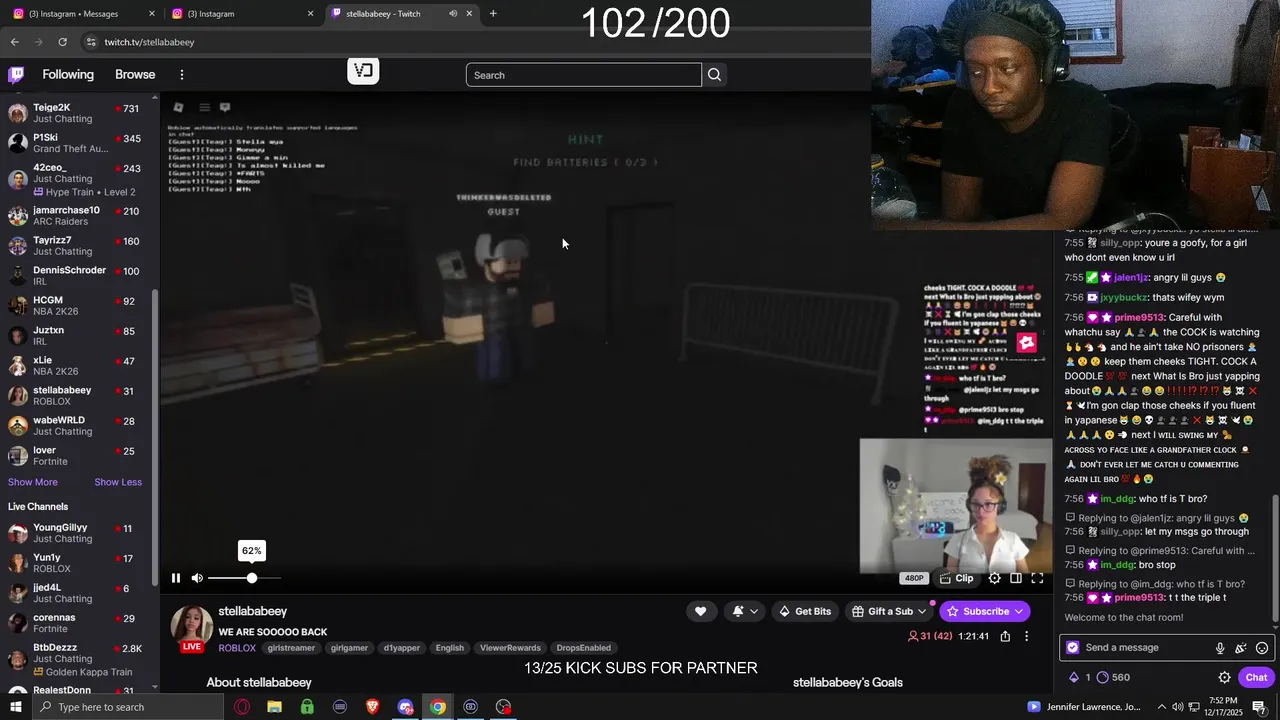Select the ROBLOX category link
The image size is (1280, 720).
[x=237, y=648]
